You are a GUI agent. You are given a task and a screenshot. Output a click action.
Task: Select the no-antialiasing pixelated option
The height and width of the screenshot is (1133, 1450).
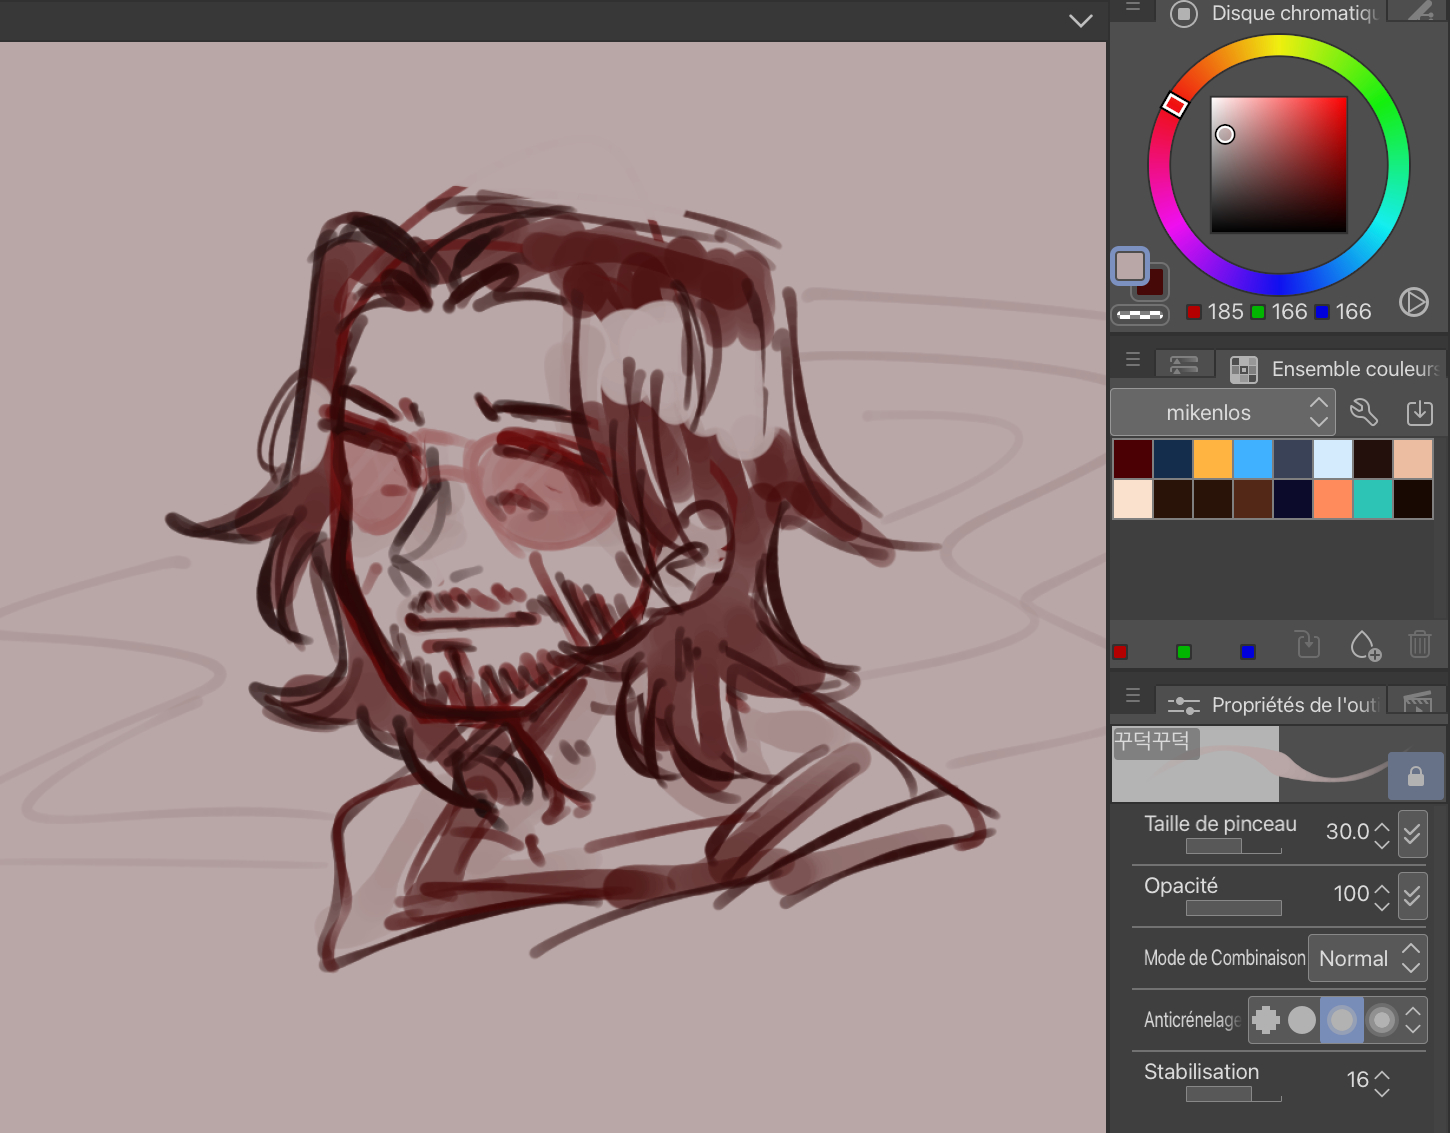1266,1020
